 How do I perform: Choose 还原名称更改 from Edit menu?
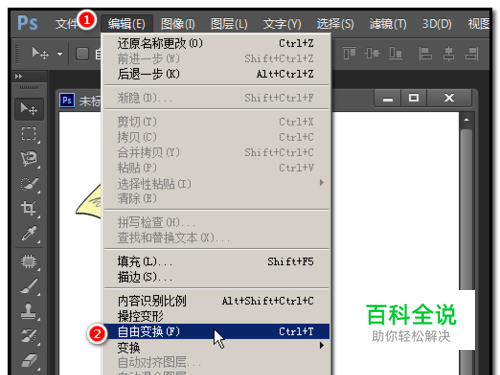[216, 43]
